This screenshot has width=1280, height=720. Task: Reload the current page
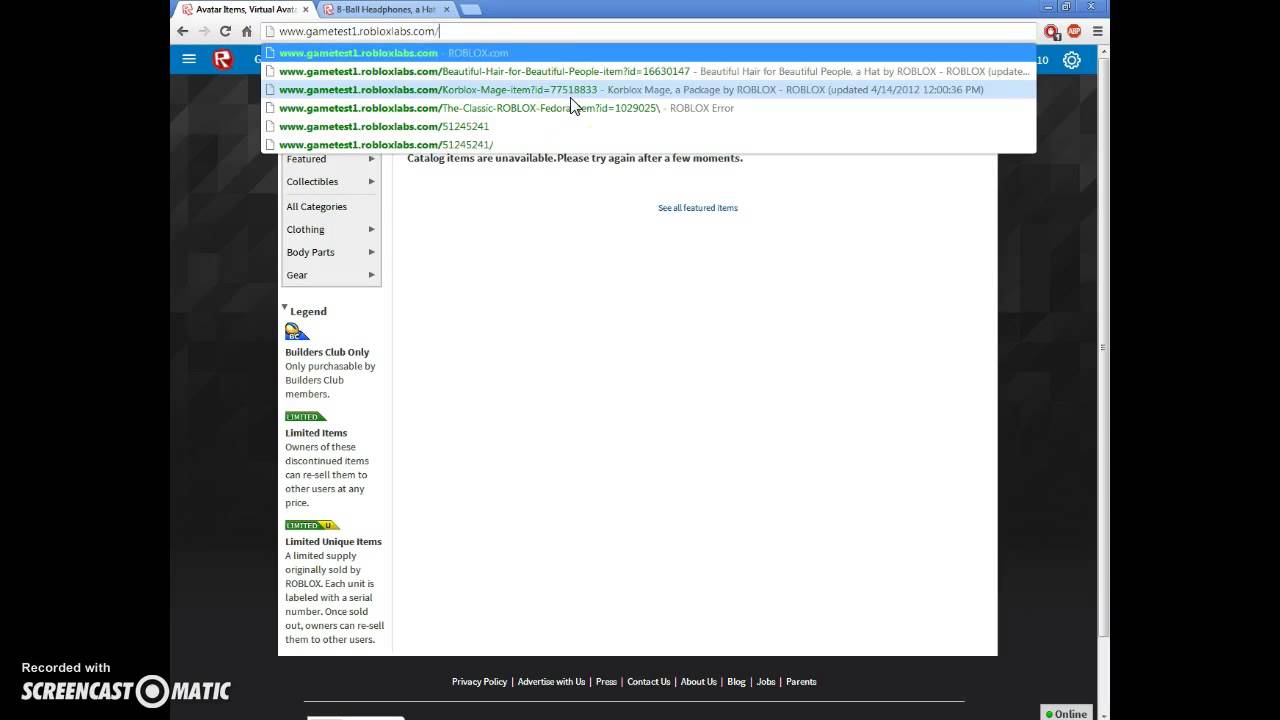coord(225,31)
